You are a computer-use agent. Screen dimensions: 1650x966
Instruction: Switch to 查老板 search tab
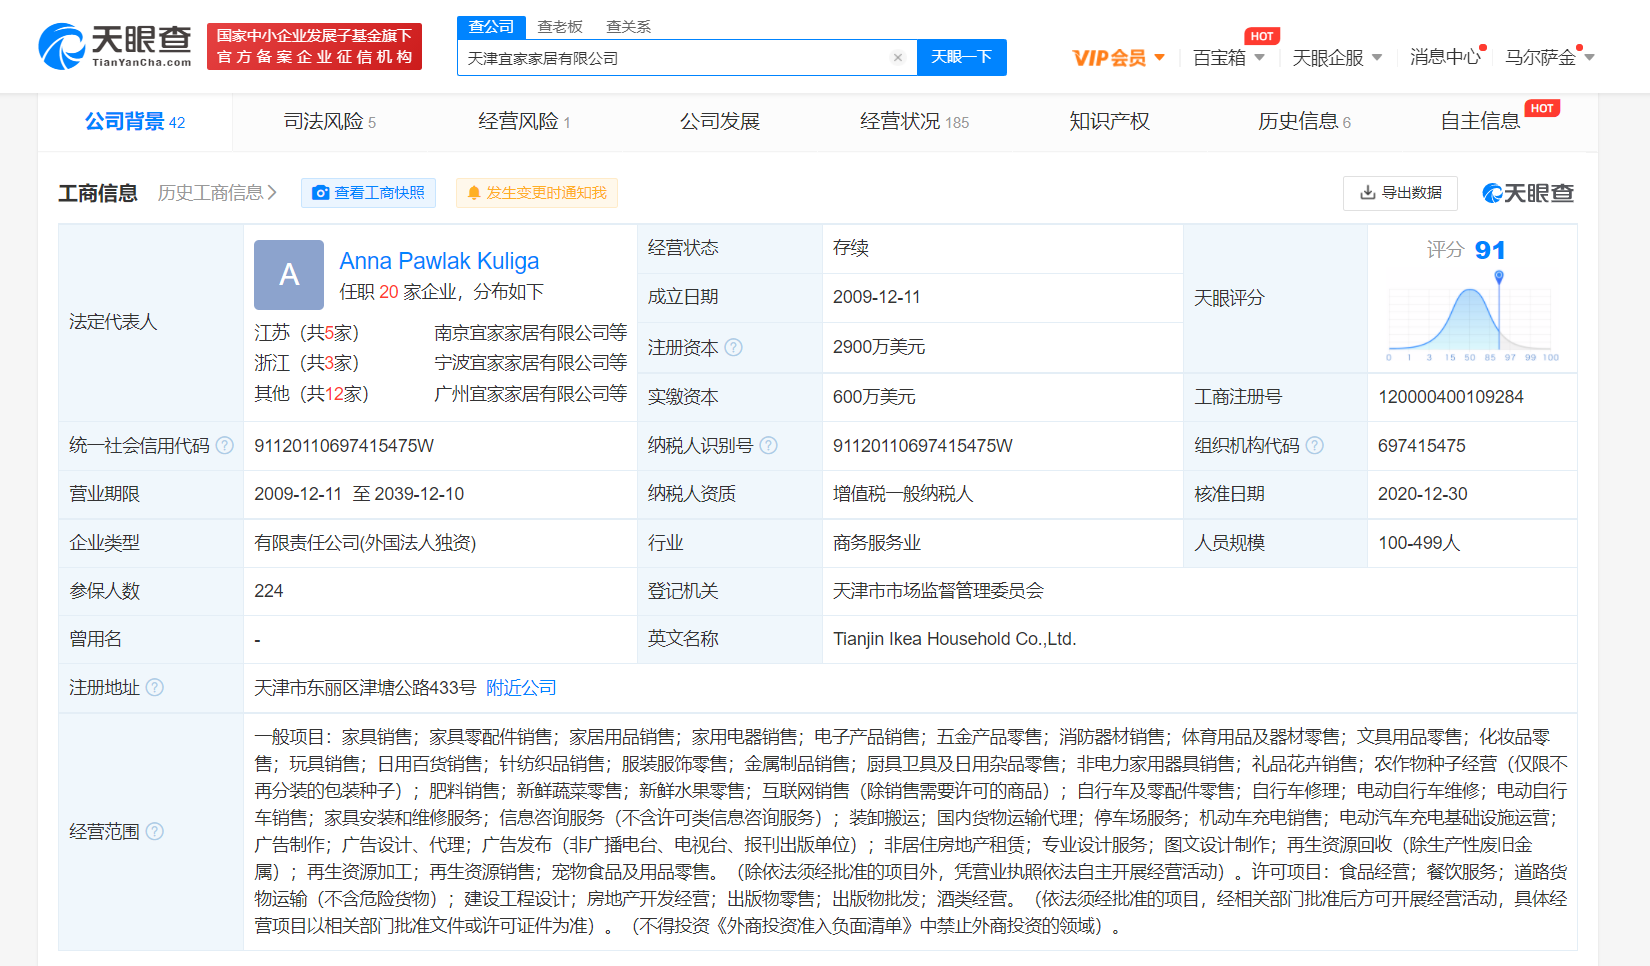(560, 27)
